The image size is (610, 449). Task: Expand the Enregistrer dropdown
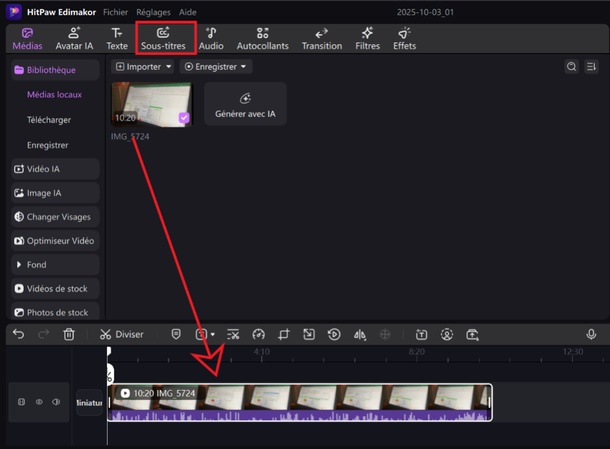(216, 67)
